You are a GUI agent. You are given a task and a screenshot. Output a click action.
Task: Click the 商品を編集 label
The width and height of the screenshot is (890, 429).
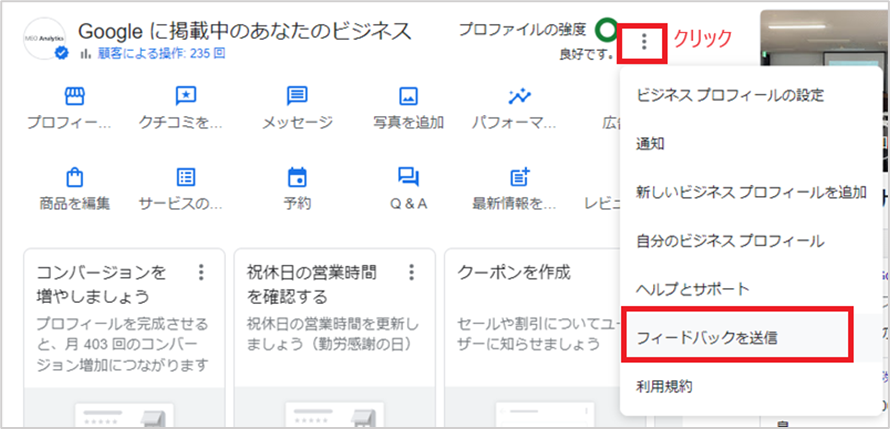(74, 203)
